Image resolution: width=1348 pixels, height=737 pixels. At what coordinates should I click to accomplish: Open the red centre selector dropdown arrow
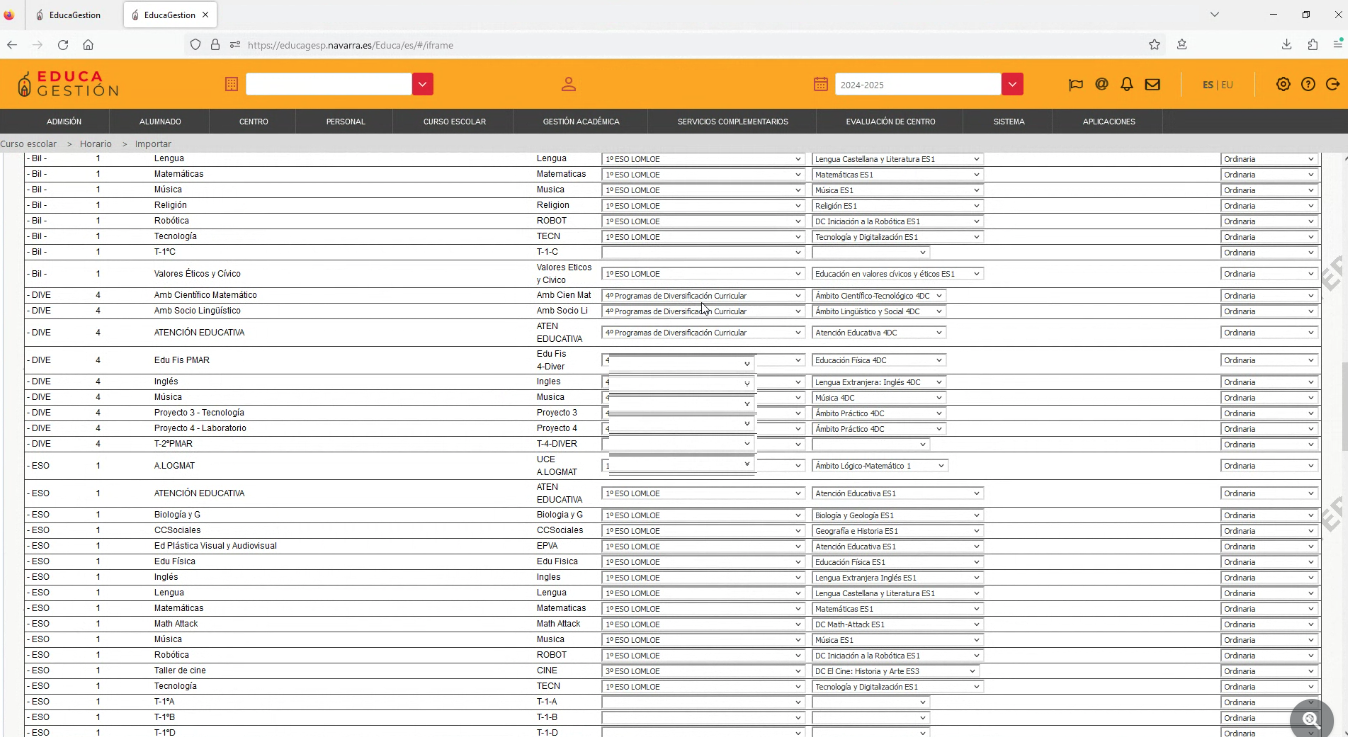click(x=422, y=85)
